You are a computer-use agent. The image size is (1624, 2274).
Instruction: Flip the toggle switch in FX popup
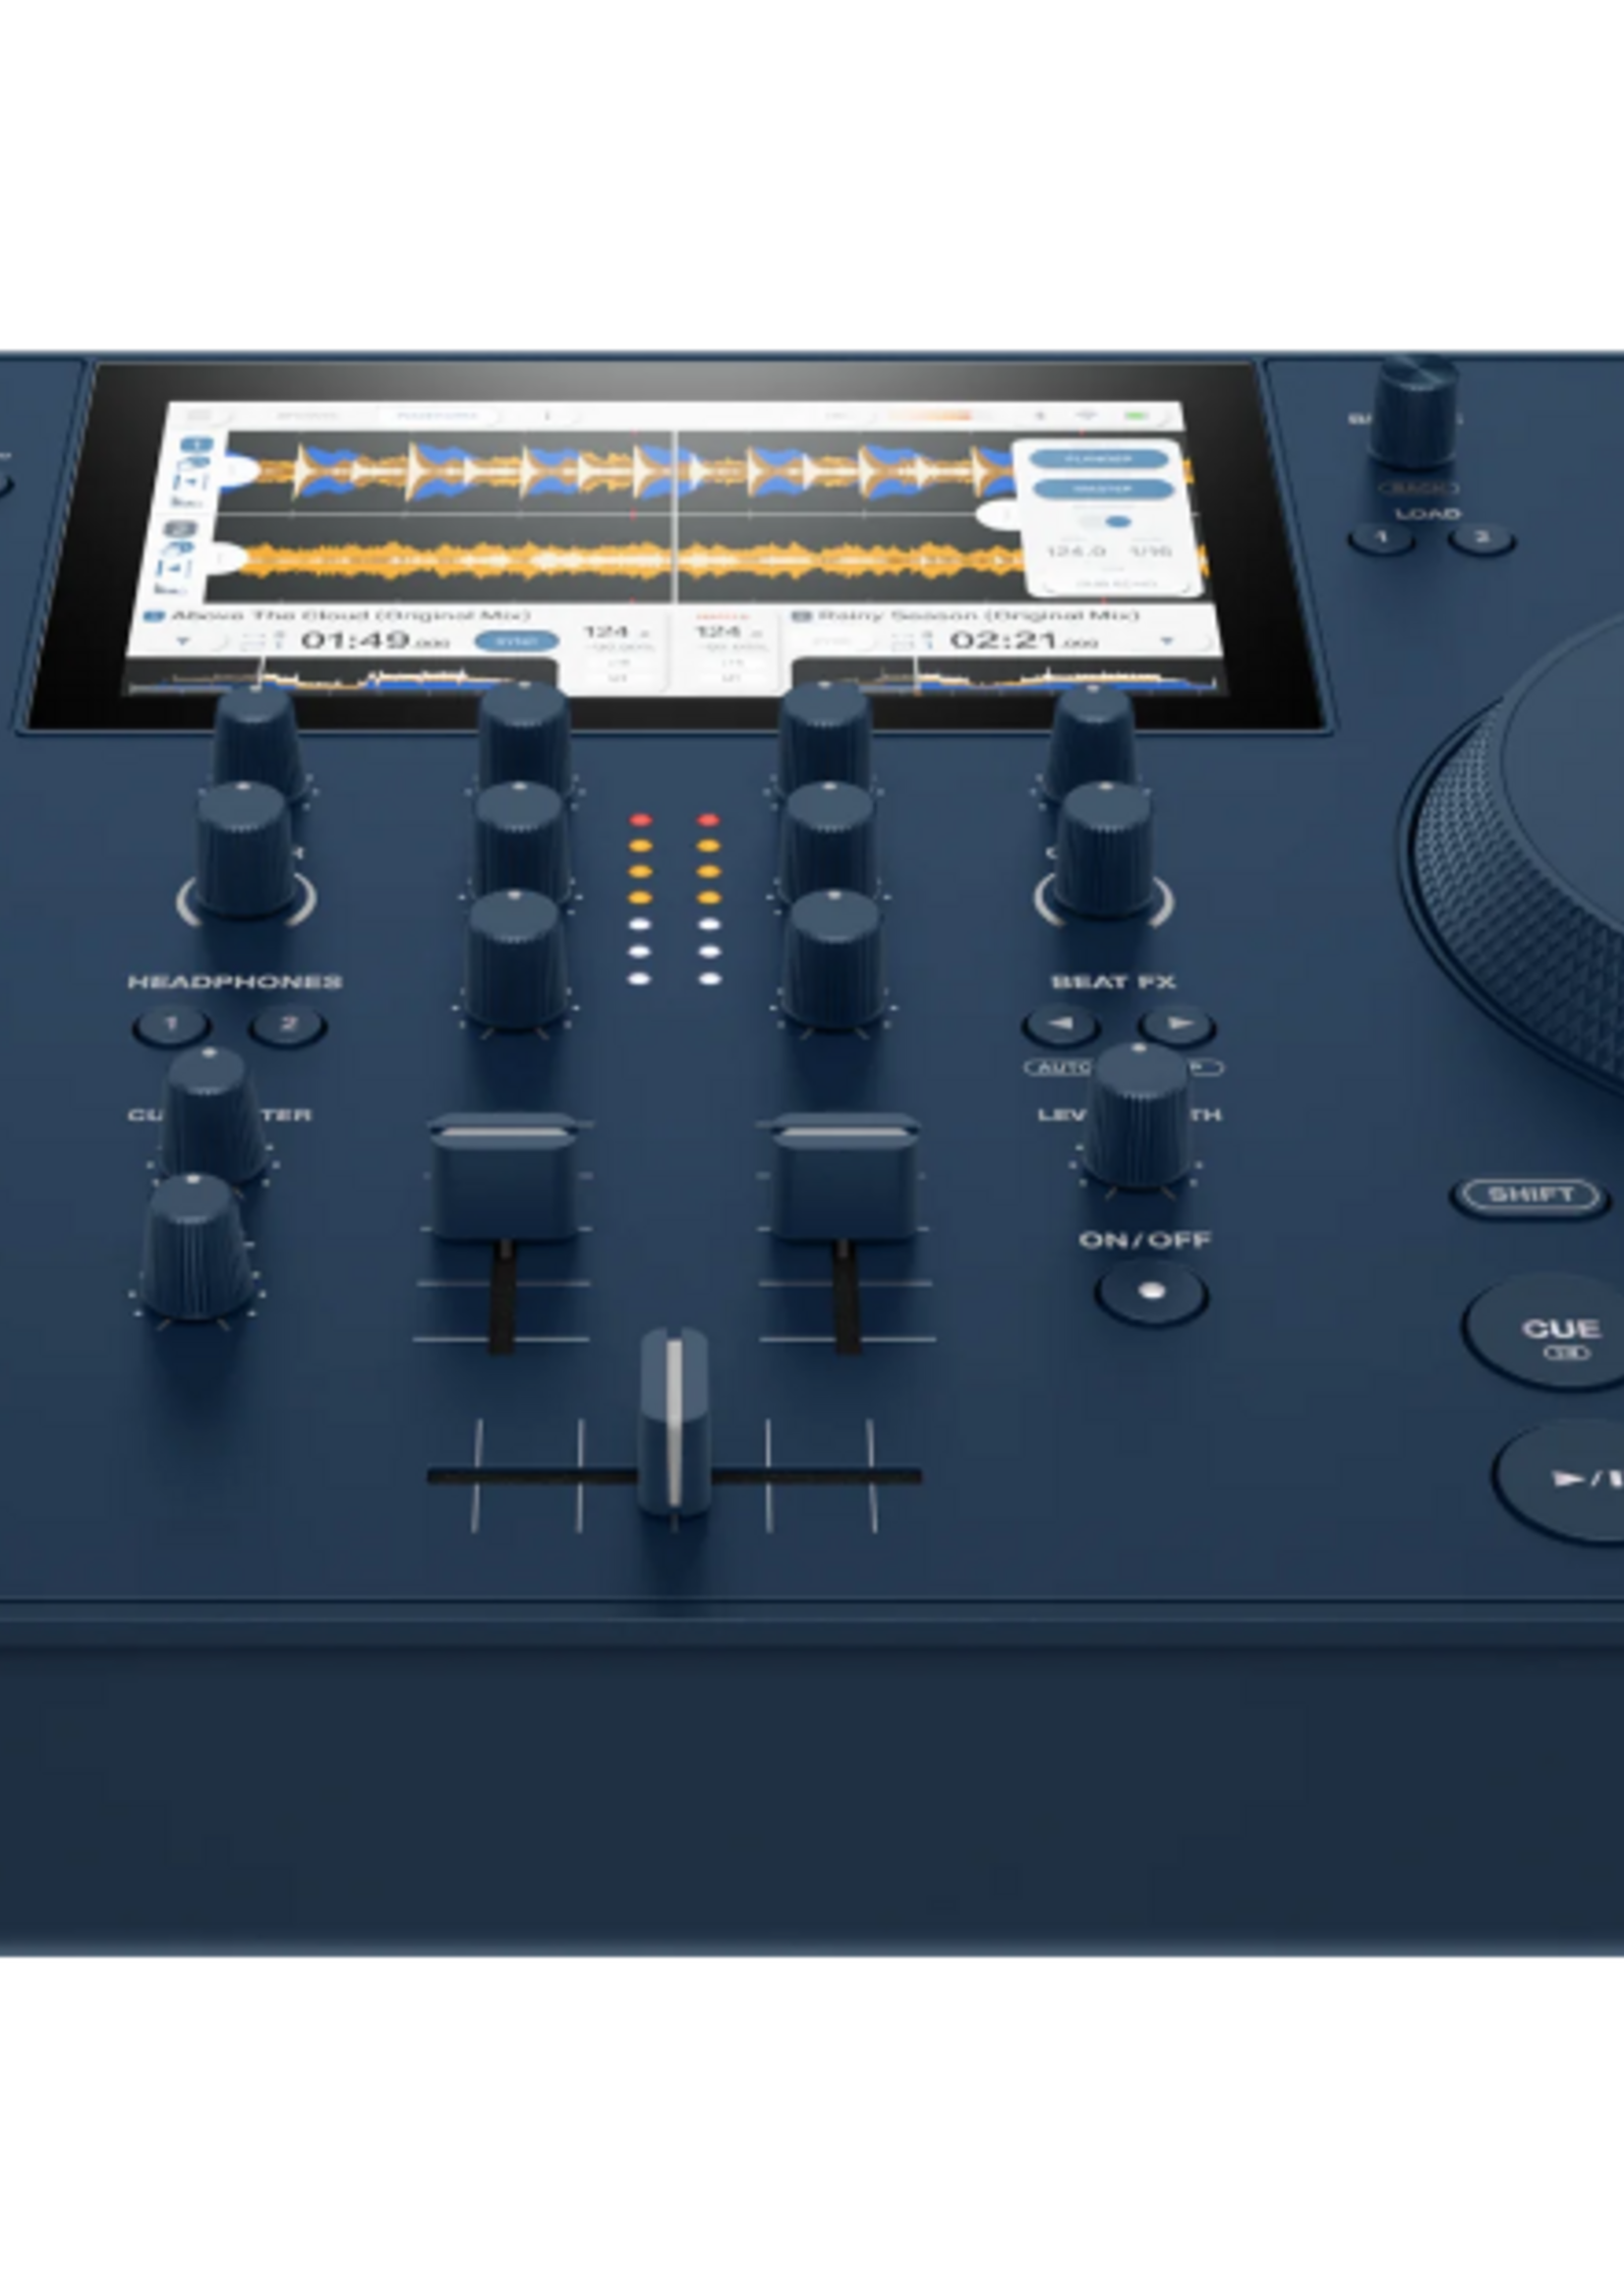[1105, 521]
